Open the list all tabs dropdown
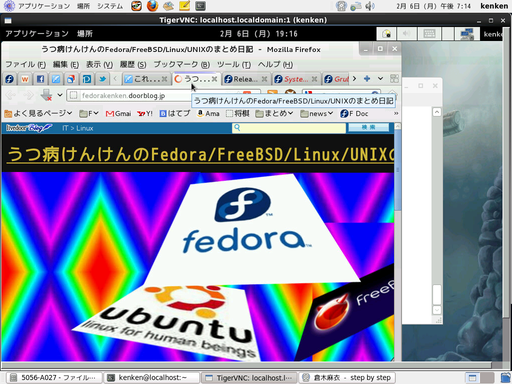512x384 pixels. [380, 79]
